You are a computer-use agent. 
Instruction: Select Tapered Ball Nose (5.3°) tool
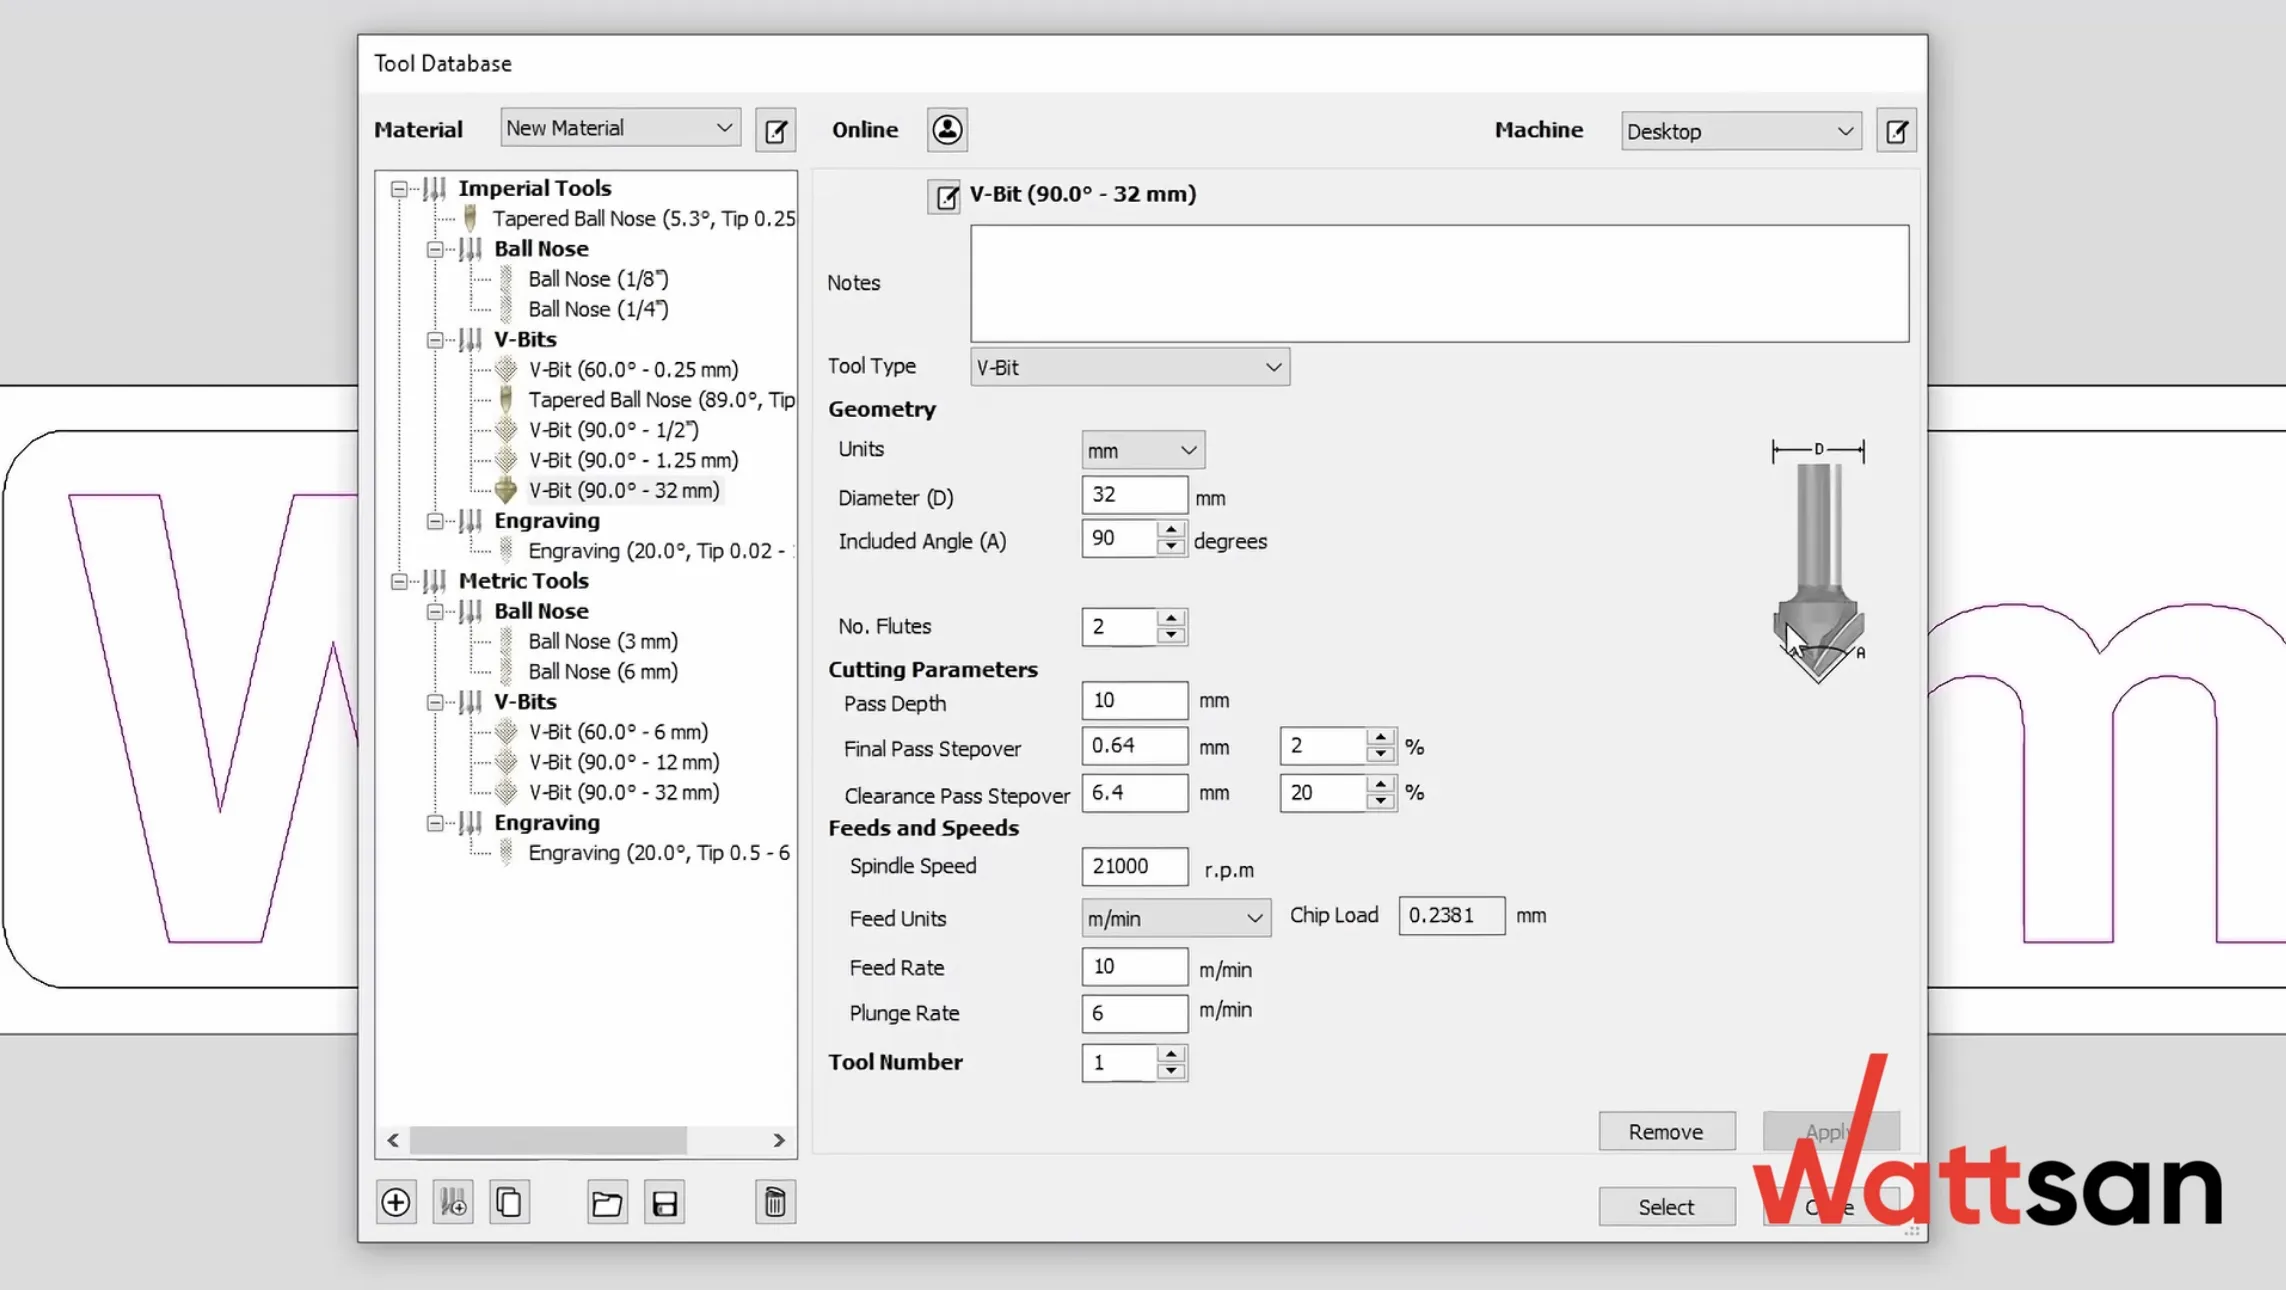pos(643,218)
